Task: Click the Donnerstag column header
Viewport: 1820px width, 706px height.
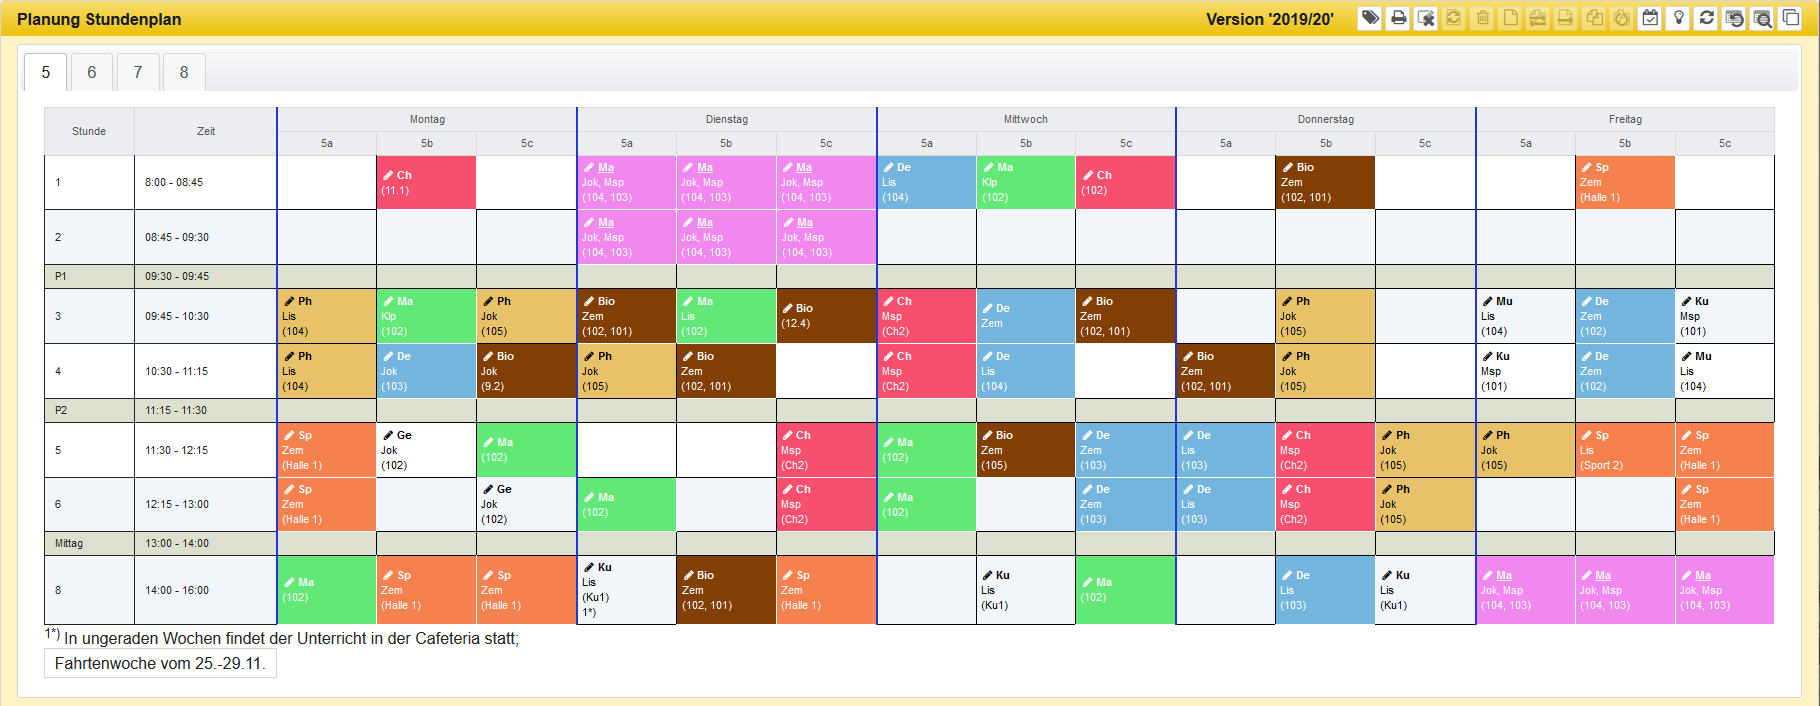Action: tap(1325, 119)
